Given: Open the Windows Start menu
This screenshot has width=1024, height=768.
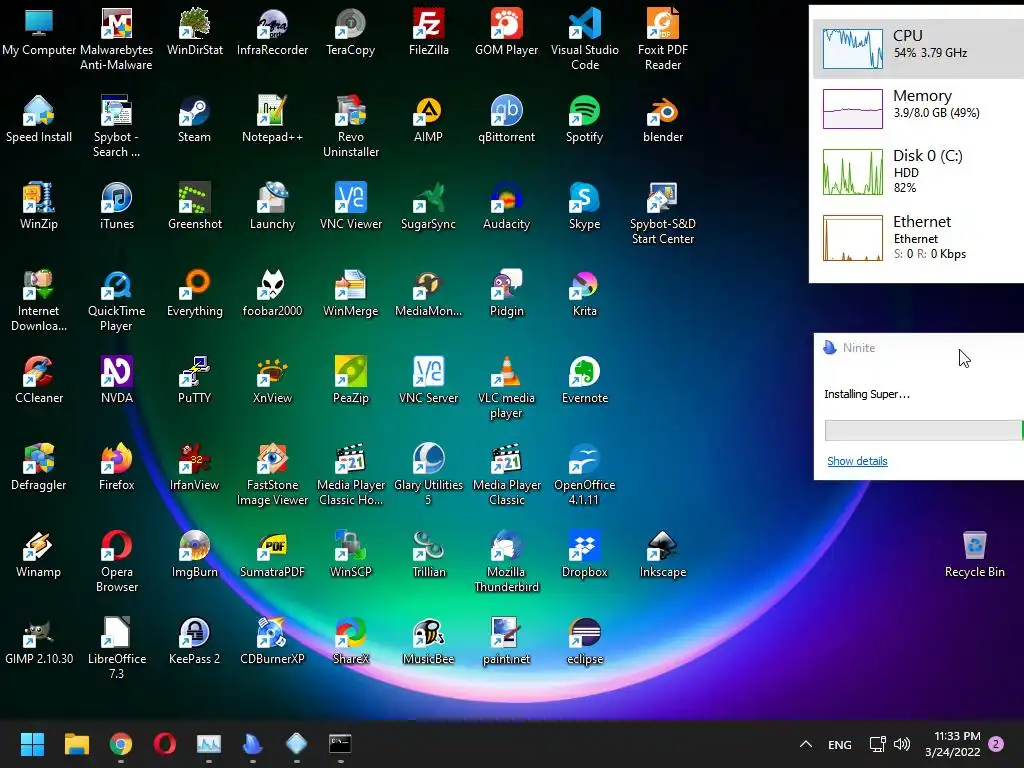Looking at the screenshot, I should pos(32,744).
